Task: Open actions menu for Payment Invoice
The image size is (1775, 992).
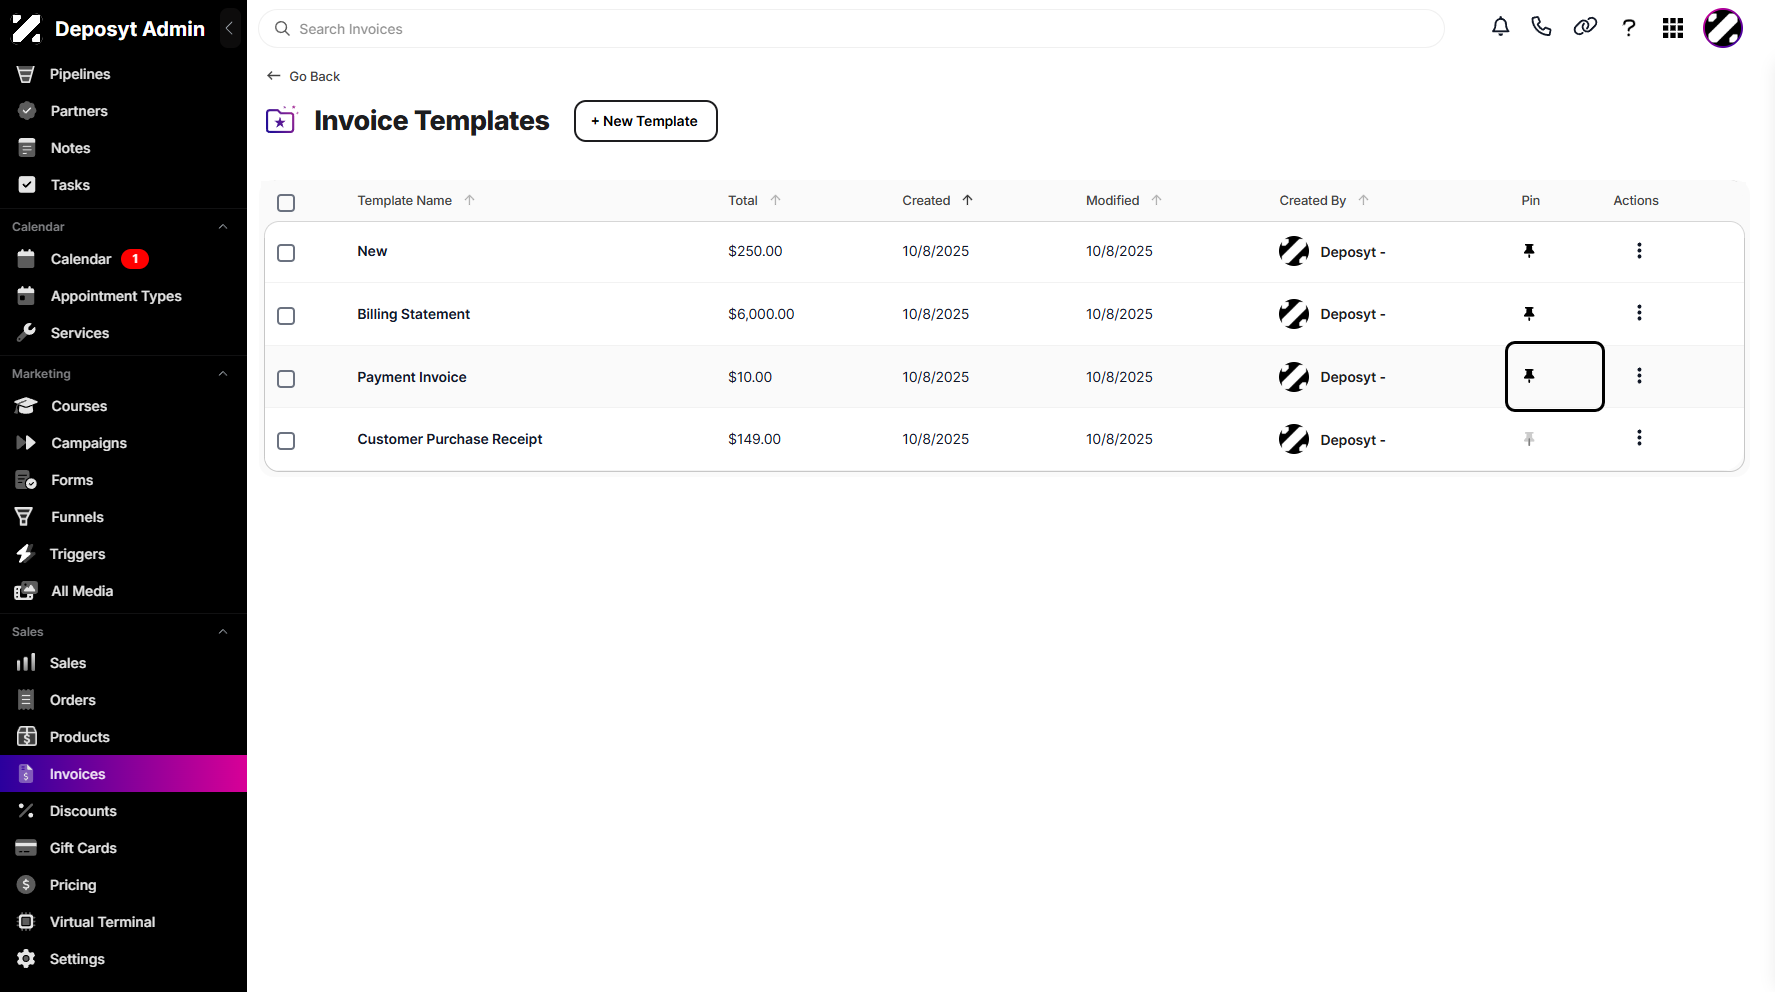Action: pyautogui.click(x=1639, y=376)
